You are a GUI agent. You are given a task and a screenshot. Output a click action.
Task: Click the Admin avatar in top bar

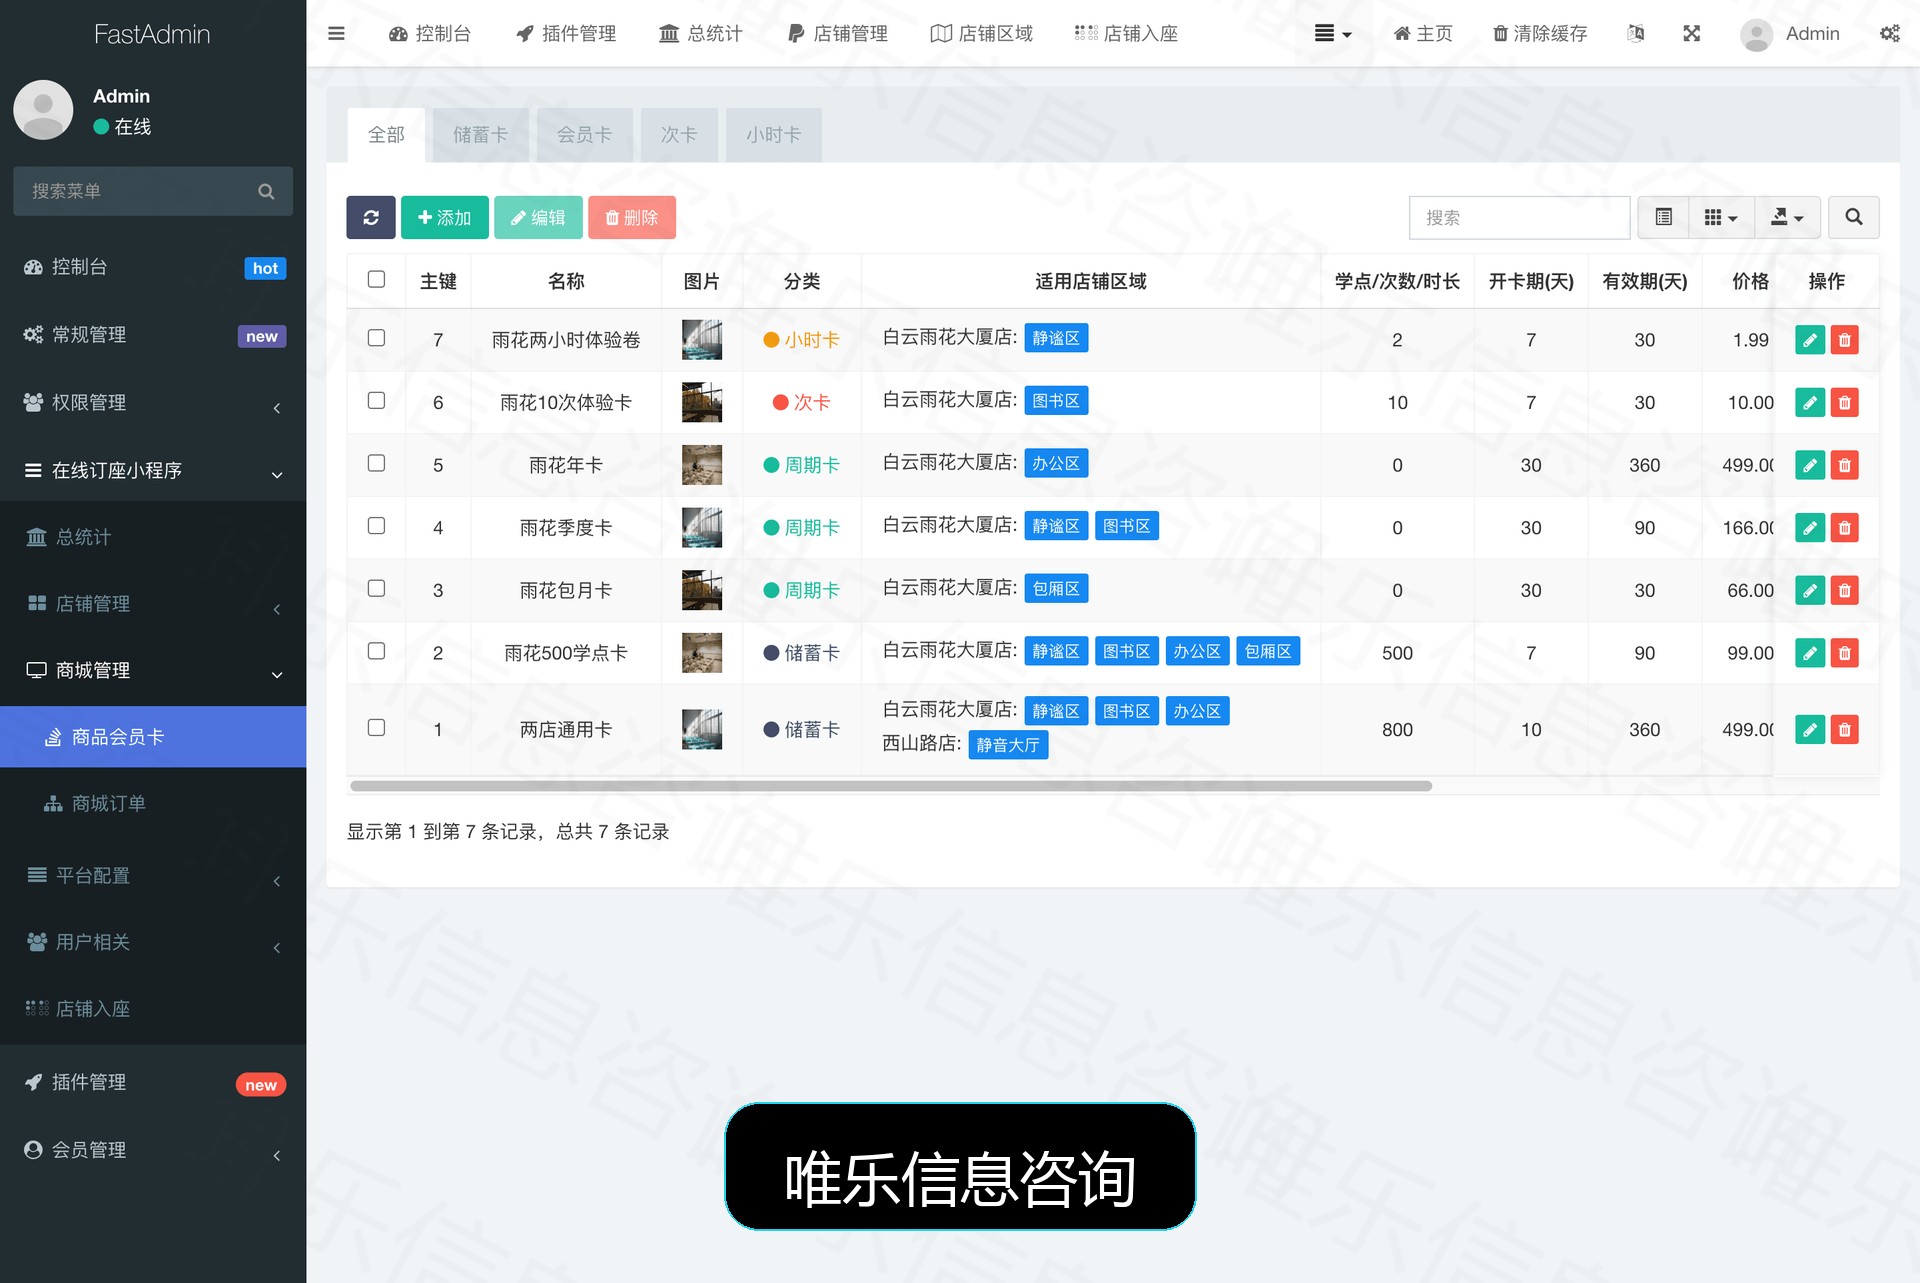pyautogui.click(x=1756, y=34)
